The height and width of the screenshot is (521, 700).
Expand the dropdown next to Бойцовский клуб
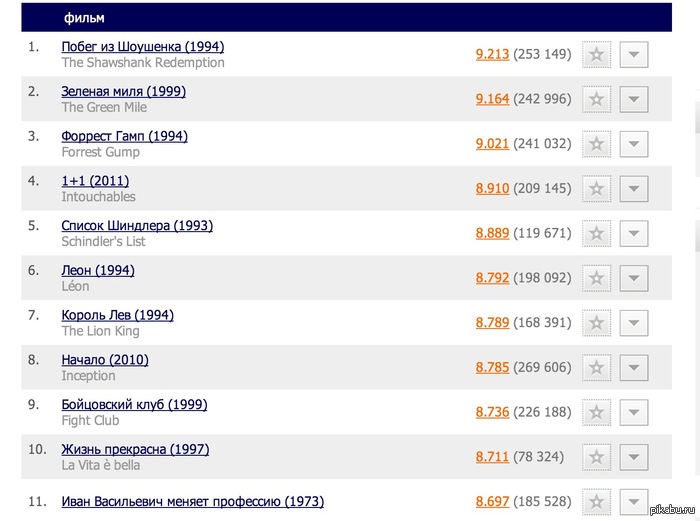tap(634, 413)
